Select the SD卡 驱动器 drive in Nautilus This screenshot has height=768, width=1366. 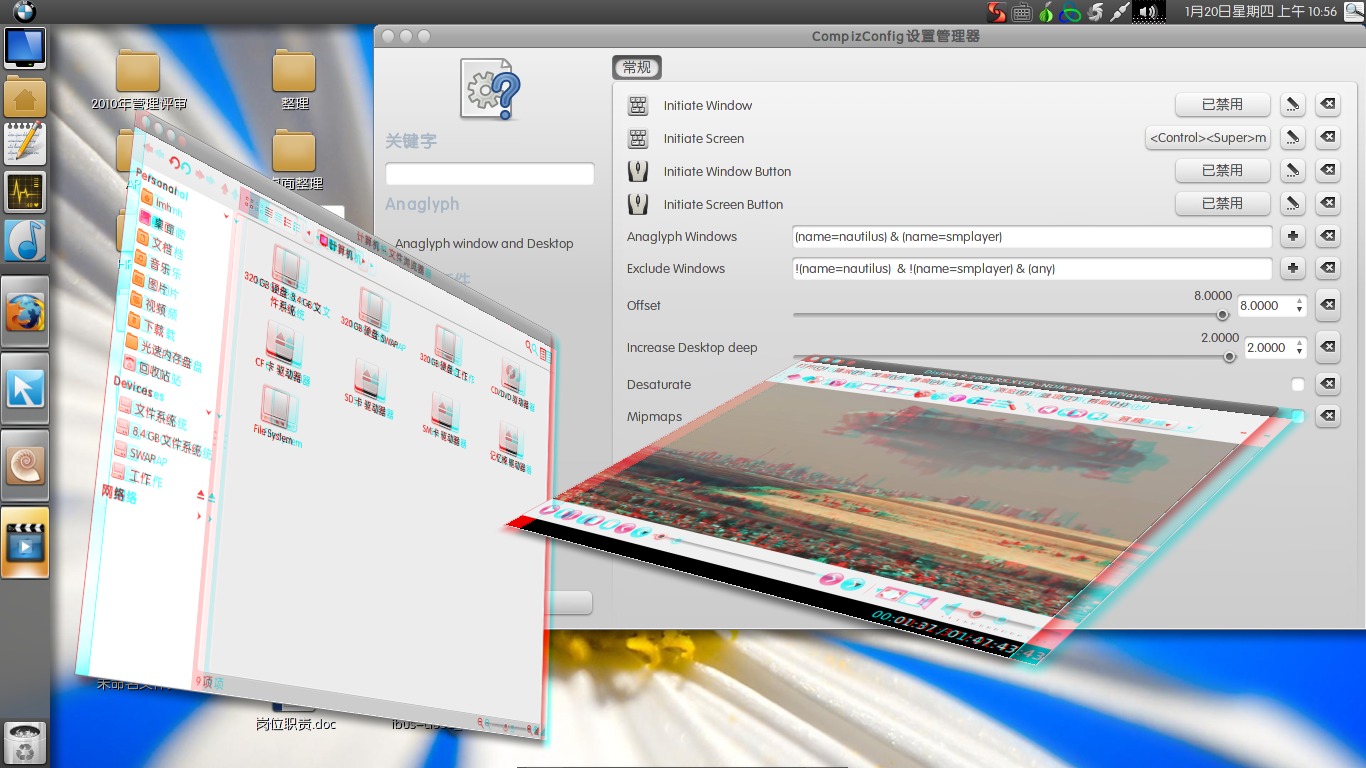369,389
